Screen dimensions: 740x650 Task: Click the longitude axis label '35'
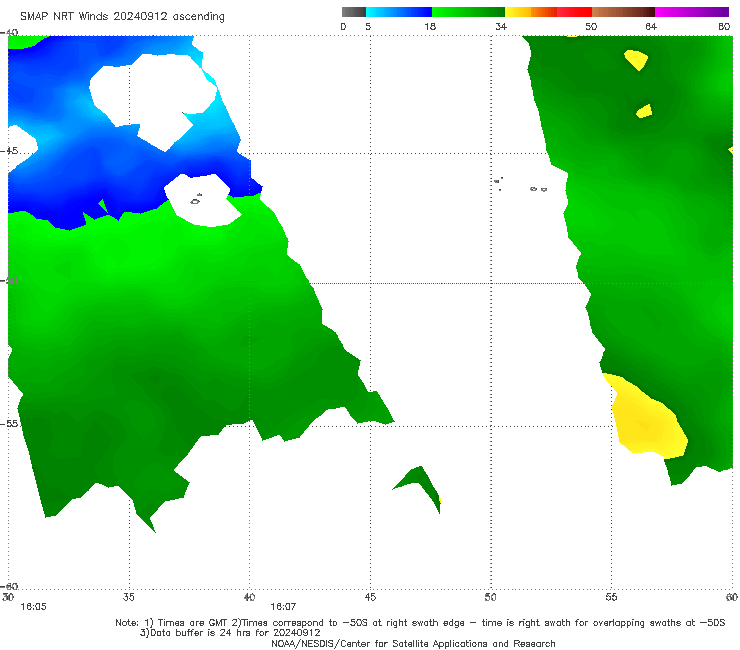(x=129, y=597)
